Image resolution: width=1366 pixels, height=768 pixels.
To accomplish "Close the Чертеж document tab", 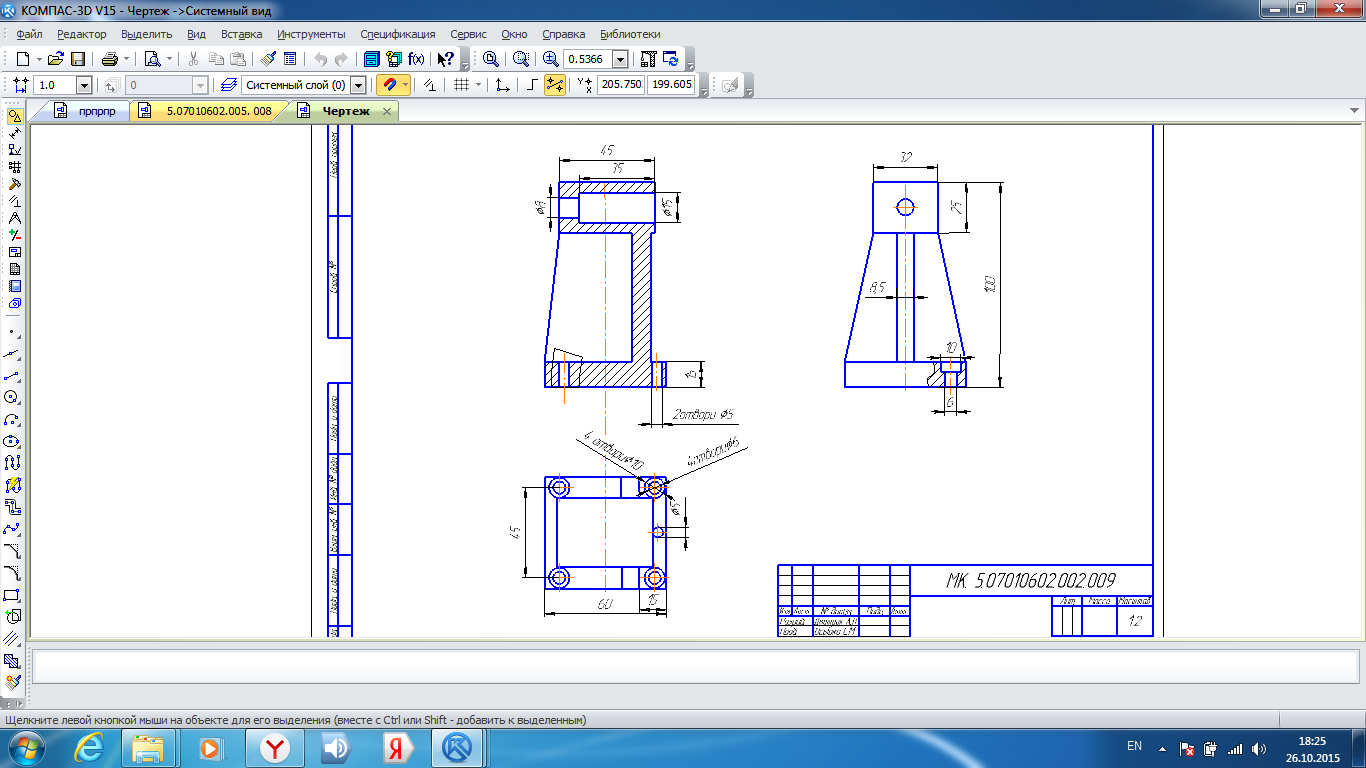I will (387, 111).
